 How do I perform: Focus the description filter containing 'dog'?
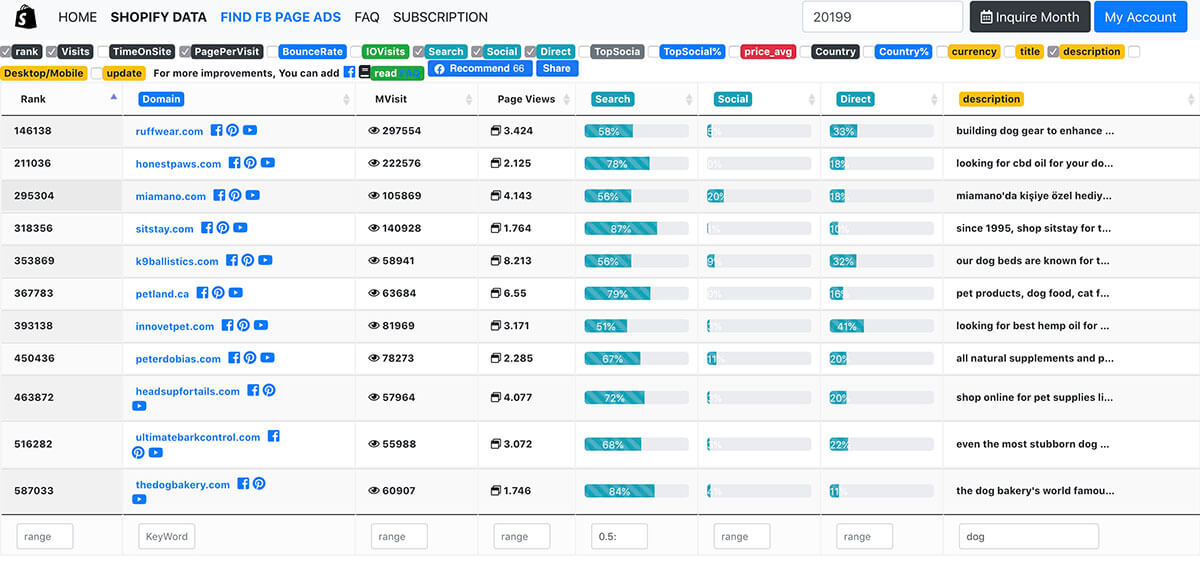coord(1028,537)
